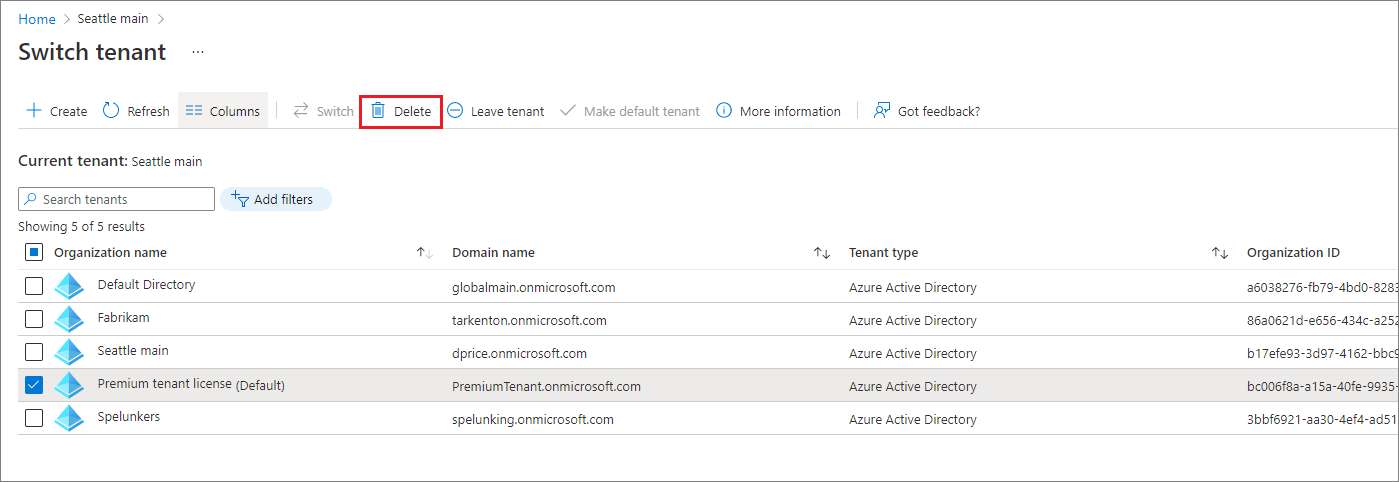The width and height of the screenshot is (1399, 482).
Task: Click the Premium tenant license icon
Action: (69, 385)
